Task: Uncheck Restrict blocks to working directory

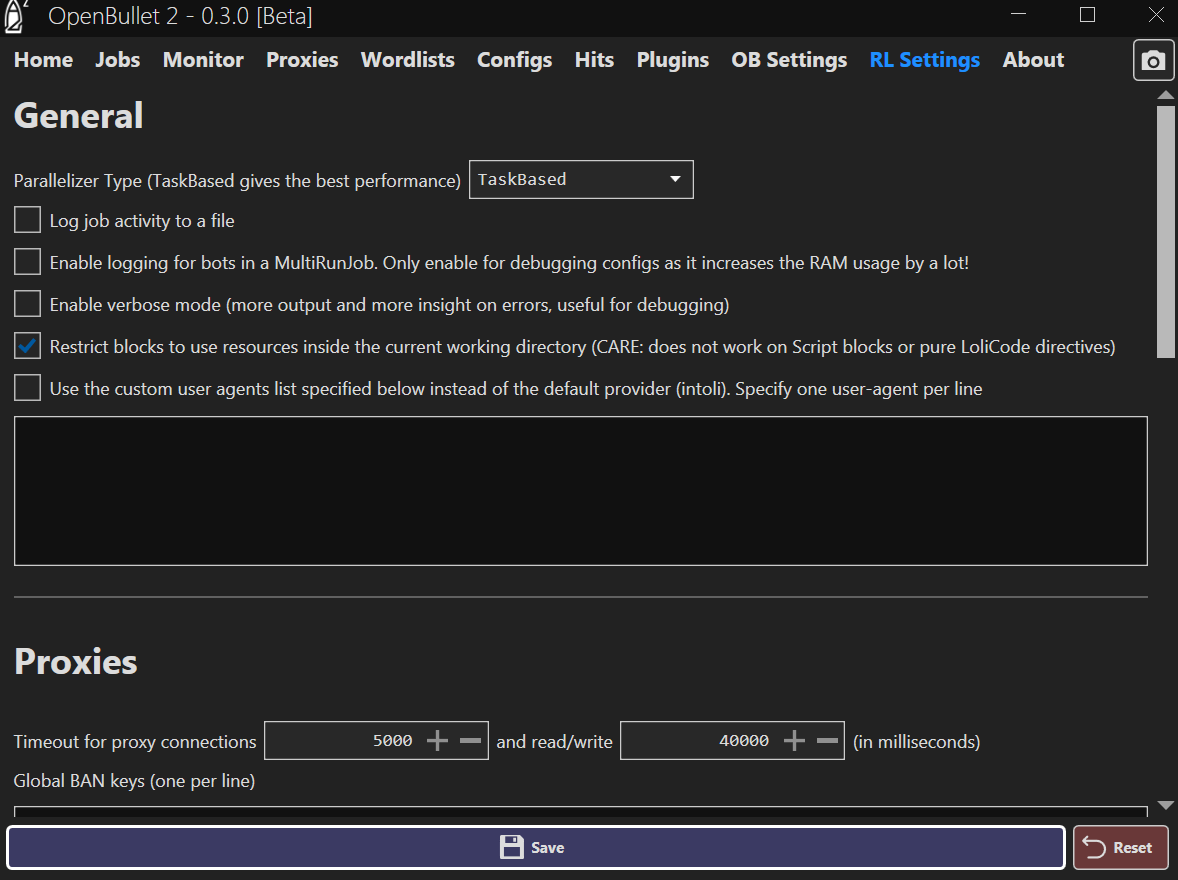Action: pyautogui.click(x=28, y=346)
